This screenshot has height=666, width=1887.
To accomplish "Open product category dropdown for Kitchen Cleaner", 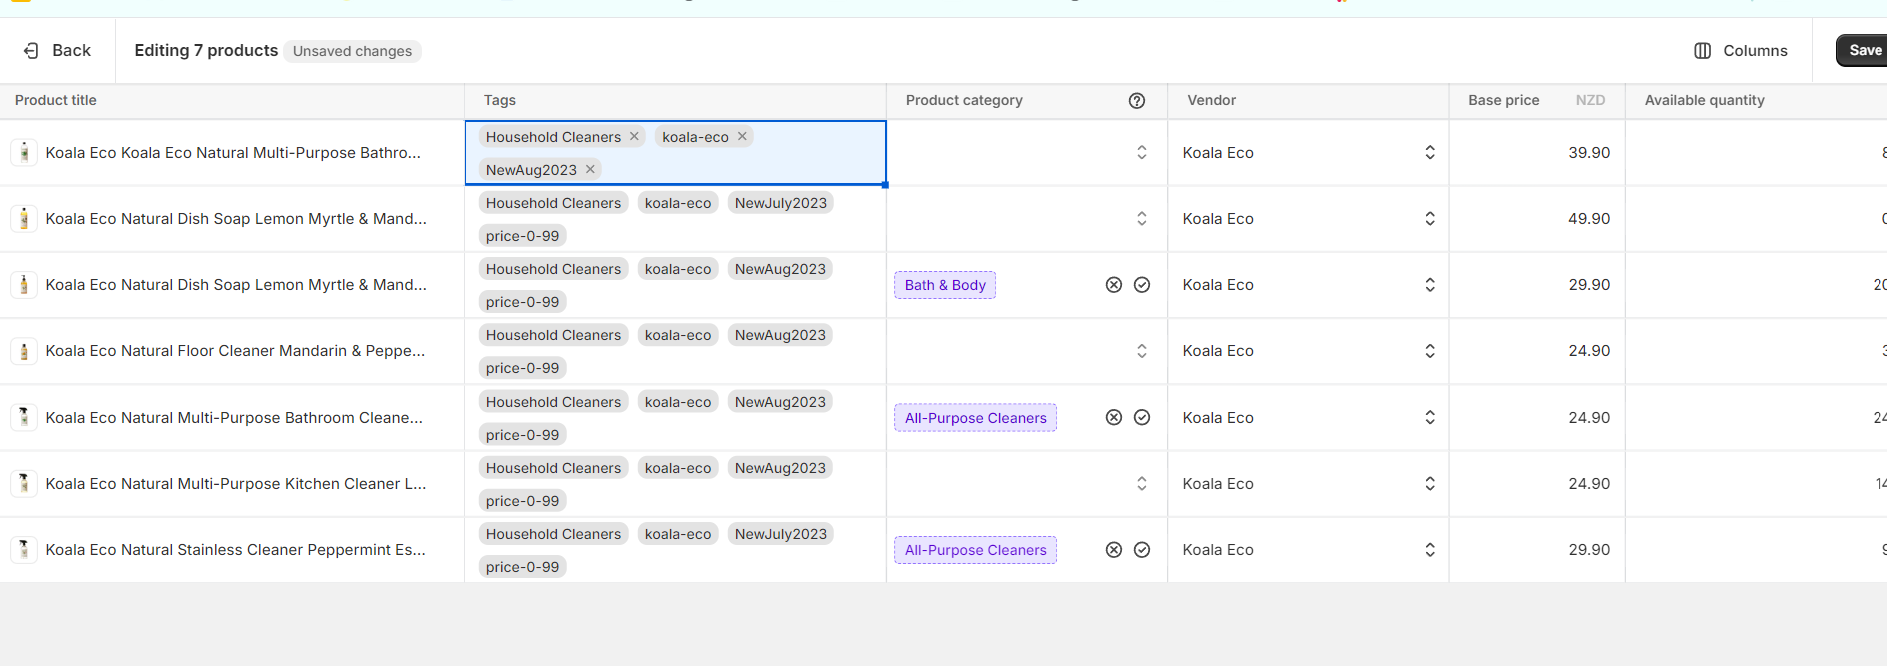I will click(x=1142, y=484).
